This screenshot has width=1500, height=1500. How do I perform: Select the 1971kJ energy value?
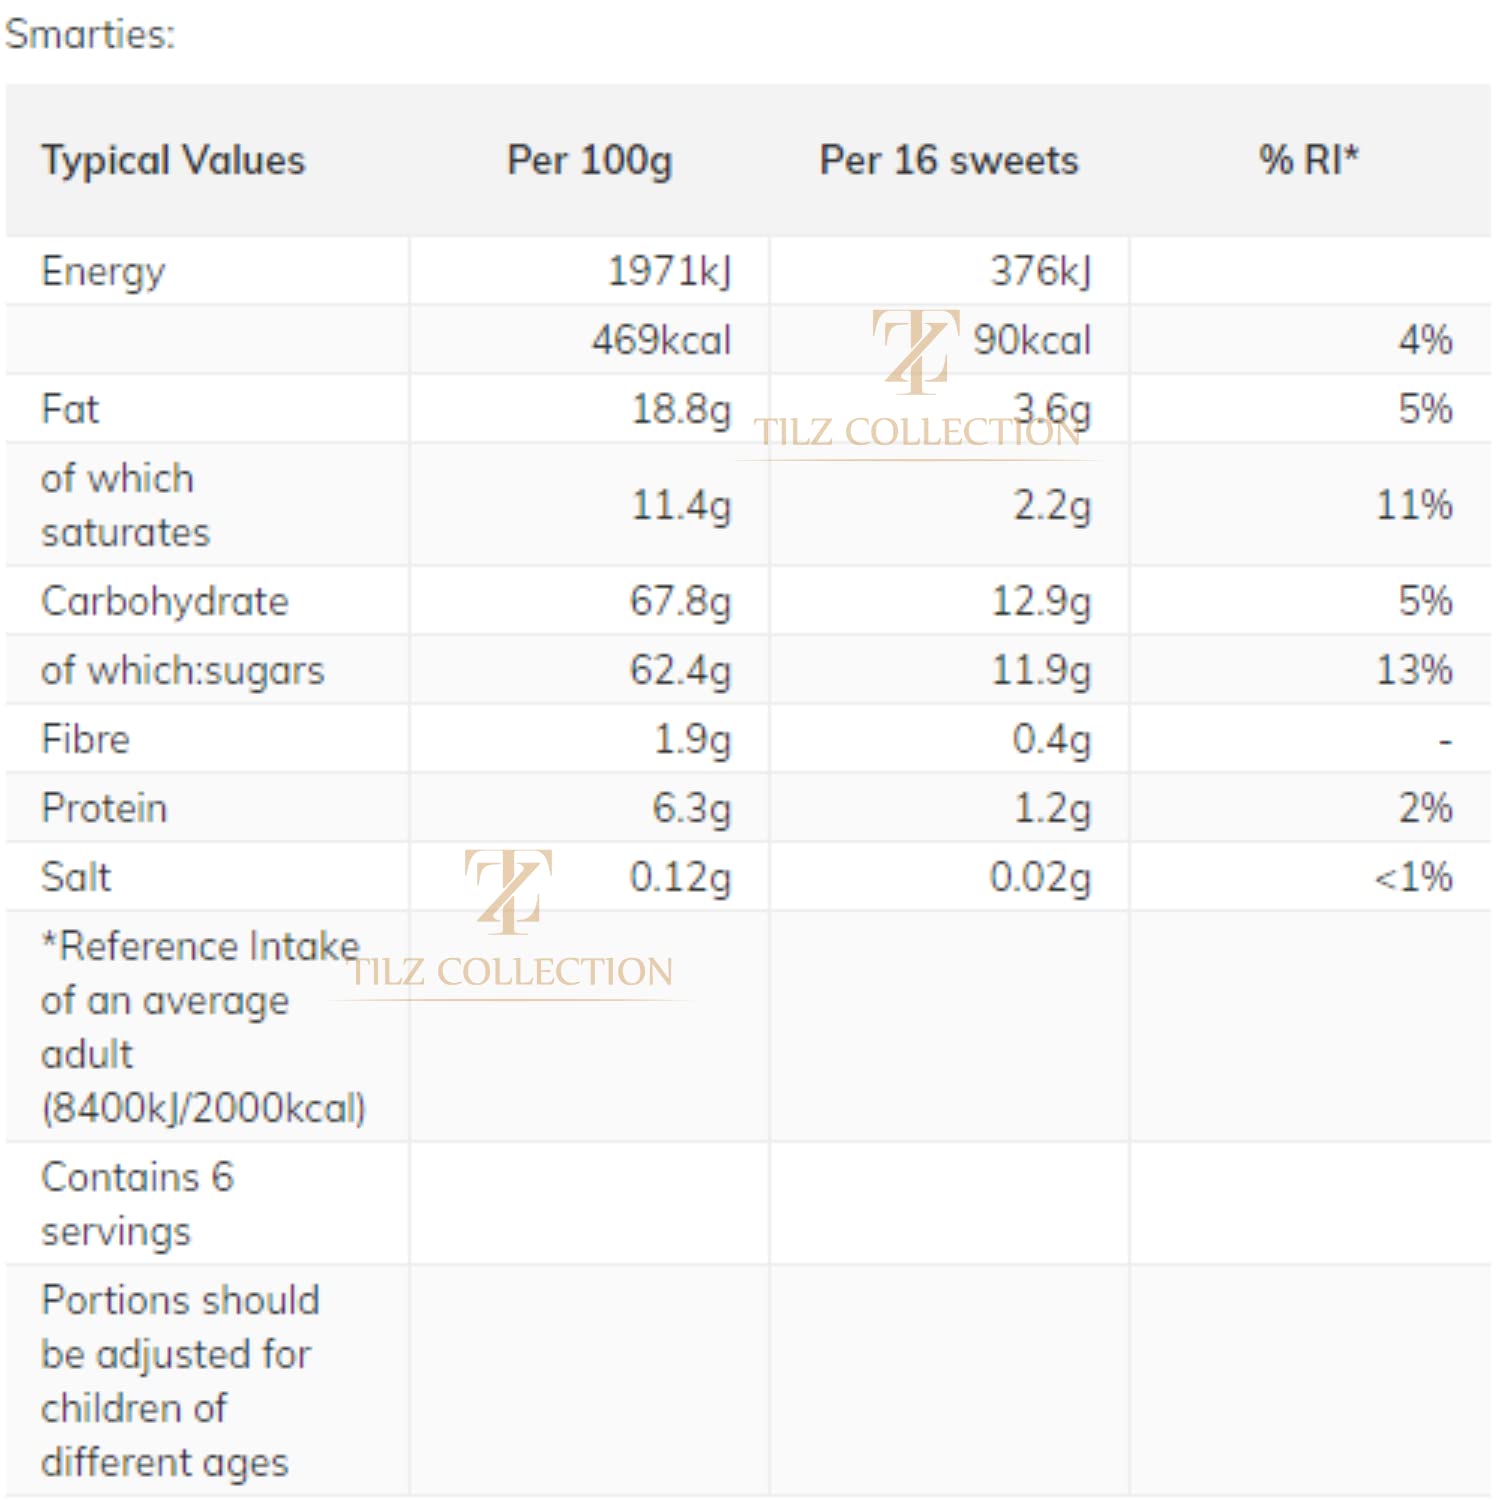coord(669,272)
